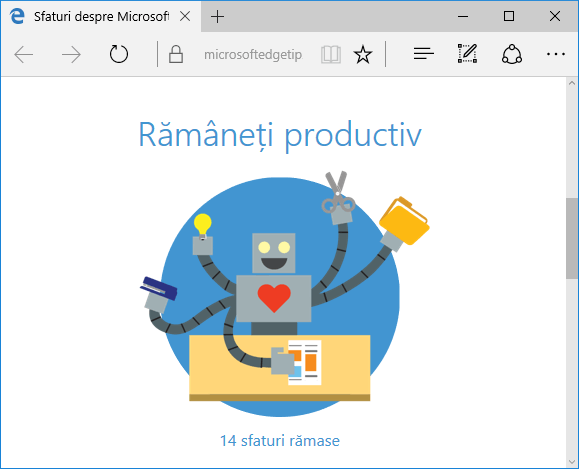Open Reading view book icon

coord(331,55)
